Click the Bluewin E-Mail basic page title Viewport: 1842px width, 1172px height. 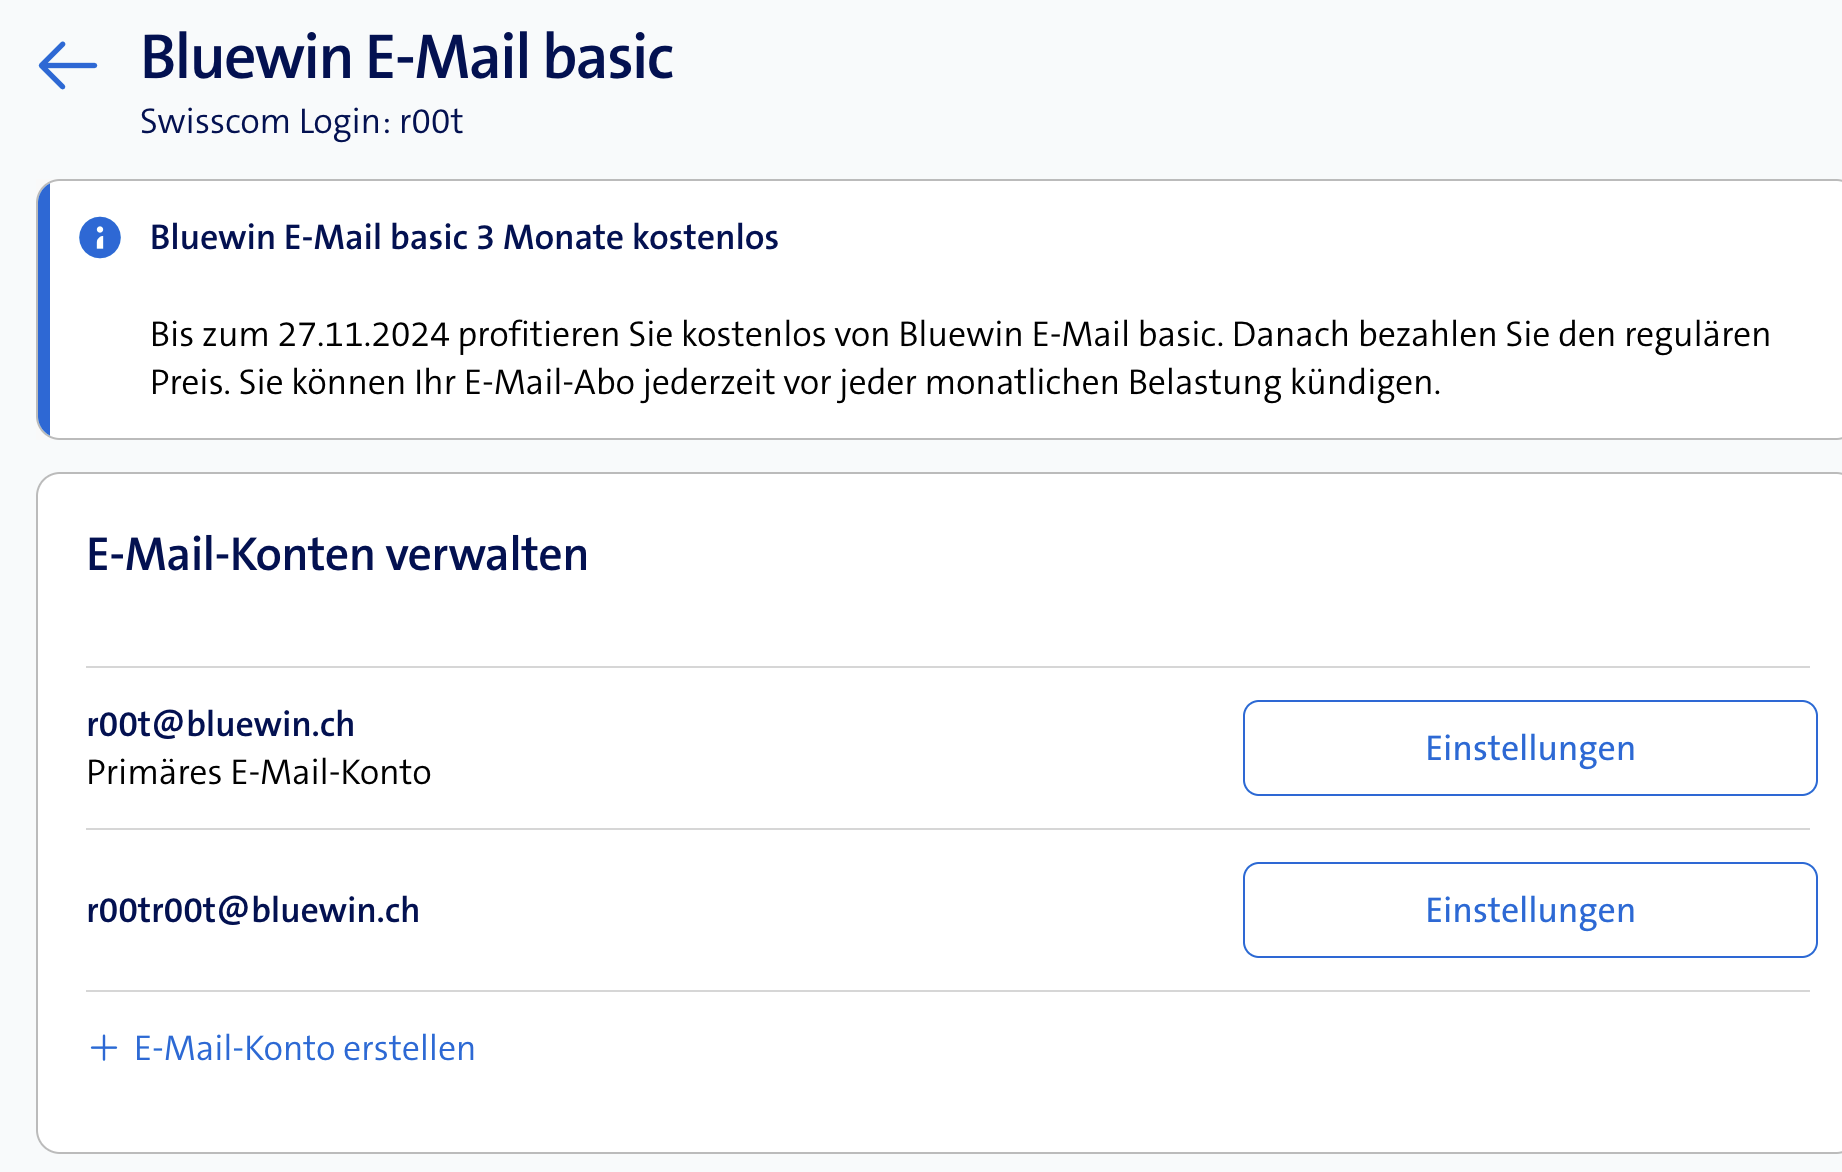[407, 57]
